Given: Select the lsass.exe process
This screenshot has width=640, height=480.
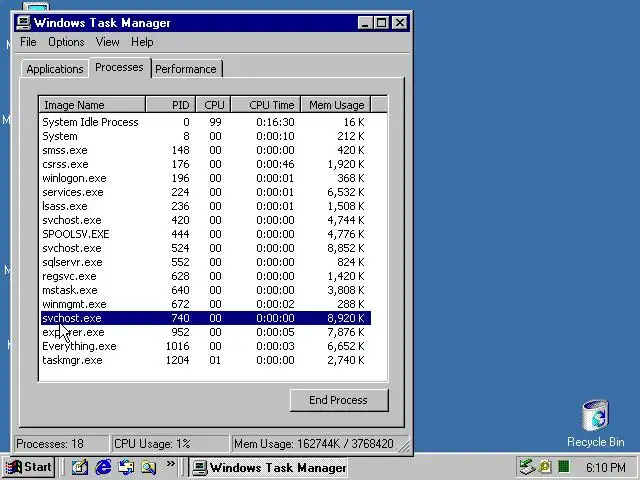Looking at the screenshot, I should pos(206,206).
